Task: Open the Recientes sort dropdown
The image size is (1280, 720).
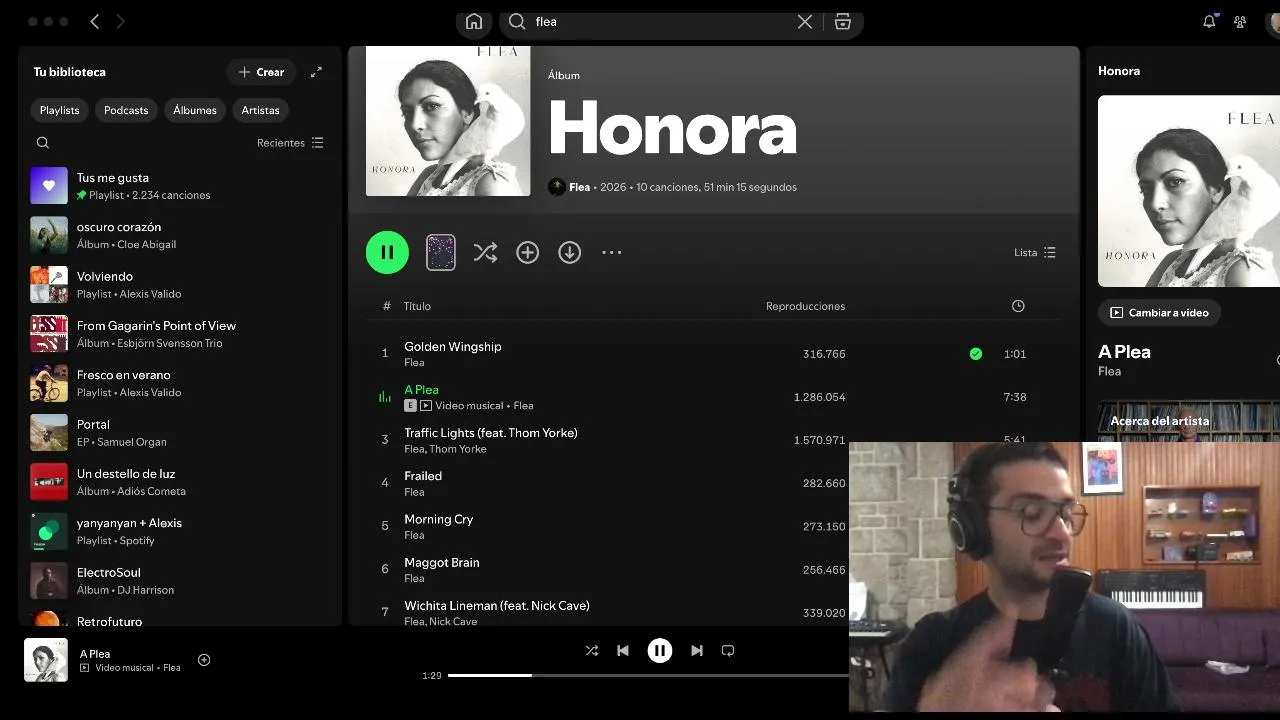Action: (290, 143)
